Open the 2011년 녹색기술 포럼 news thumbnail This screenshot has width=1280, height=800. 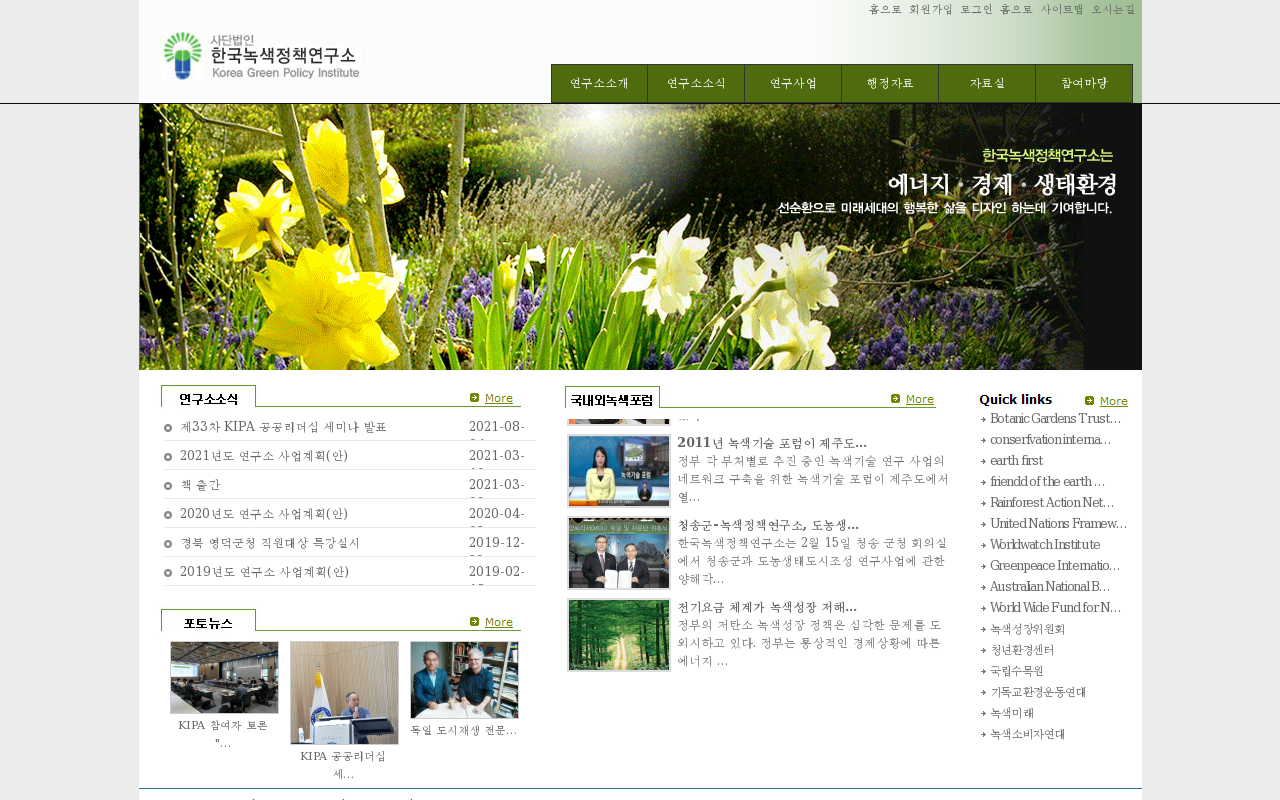[619, 471]
